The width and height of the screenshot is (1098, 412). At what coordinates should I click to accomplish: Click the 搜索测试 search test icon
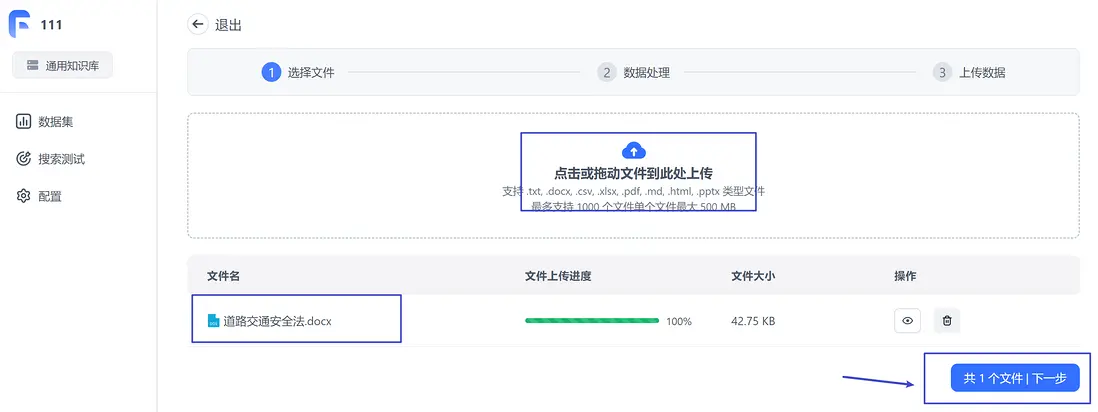[24, 159]
